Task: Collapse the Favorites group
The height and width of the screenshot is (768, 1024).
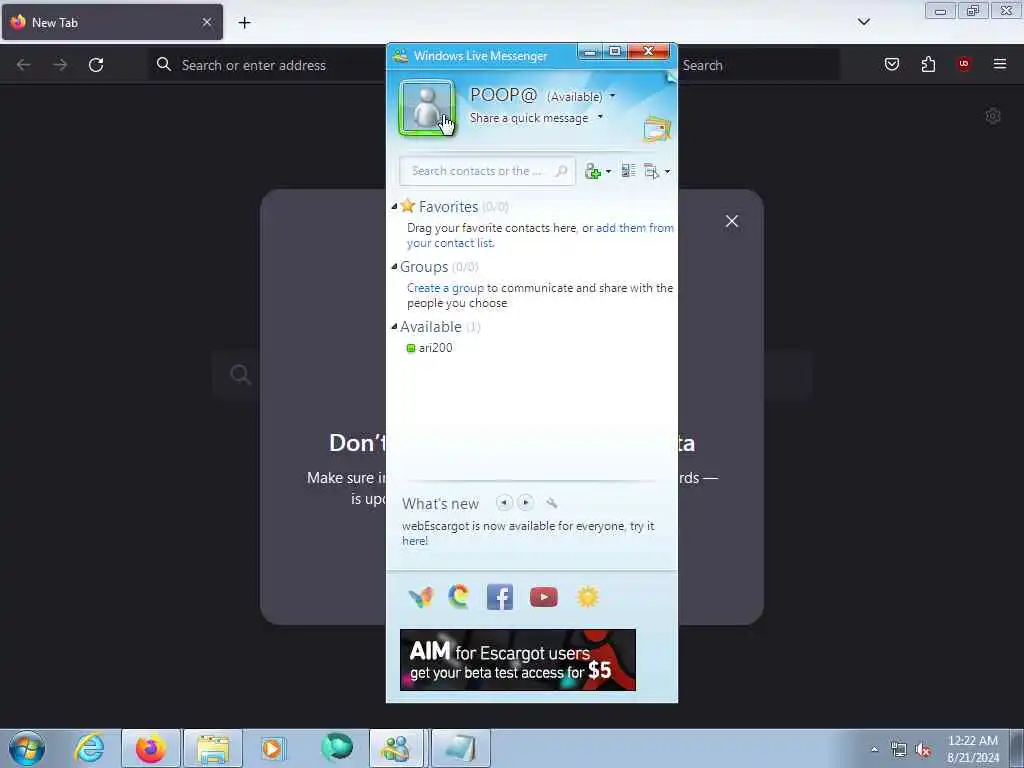Action: [394, 206]
